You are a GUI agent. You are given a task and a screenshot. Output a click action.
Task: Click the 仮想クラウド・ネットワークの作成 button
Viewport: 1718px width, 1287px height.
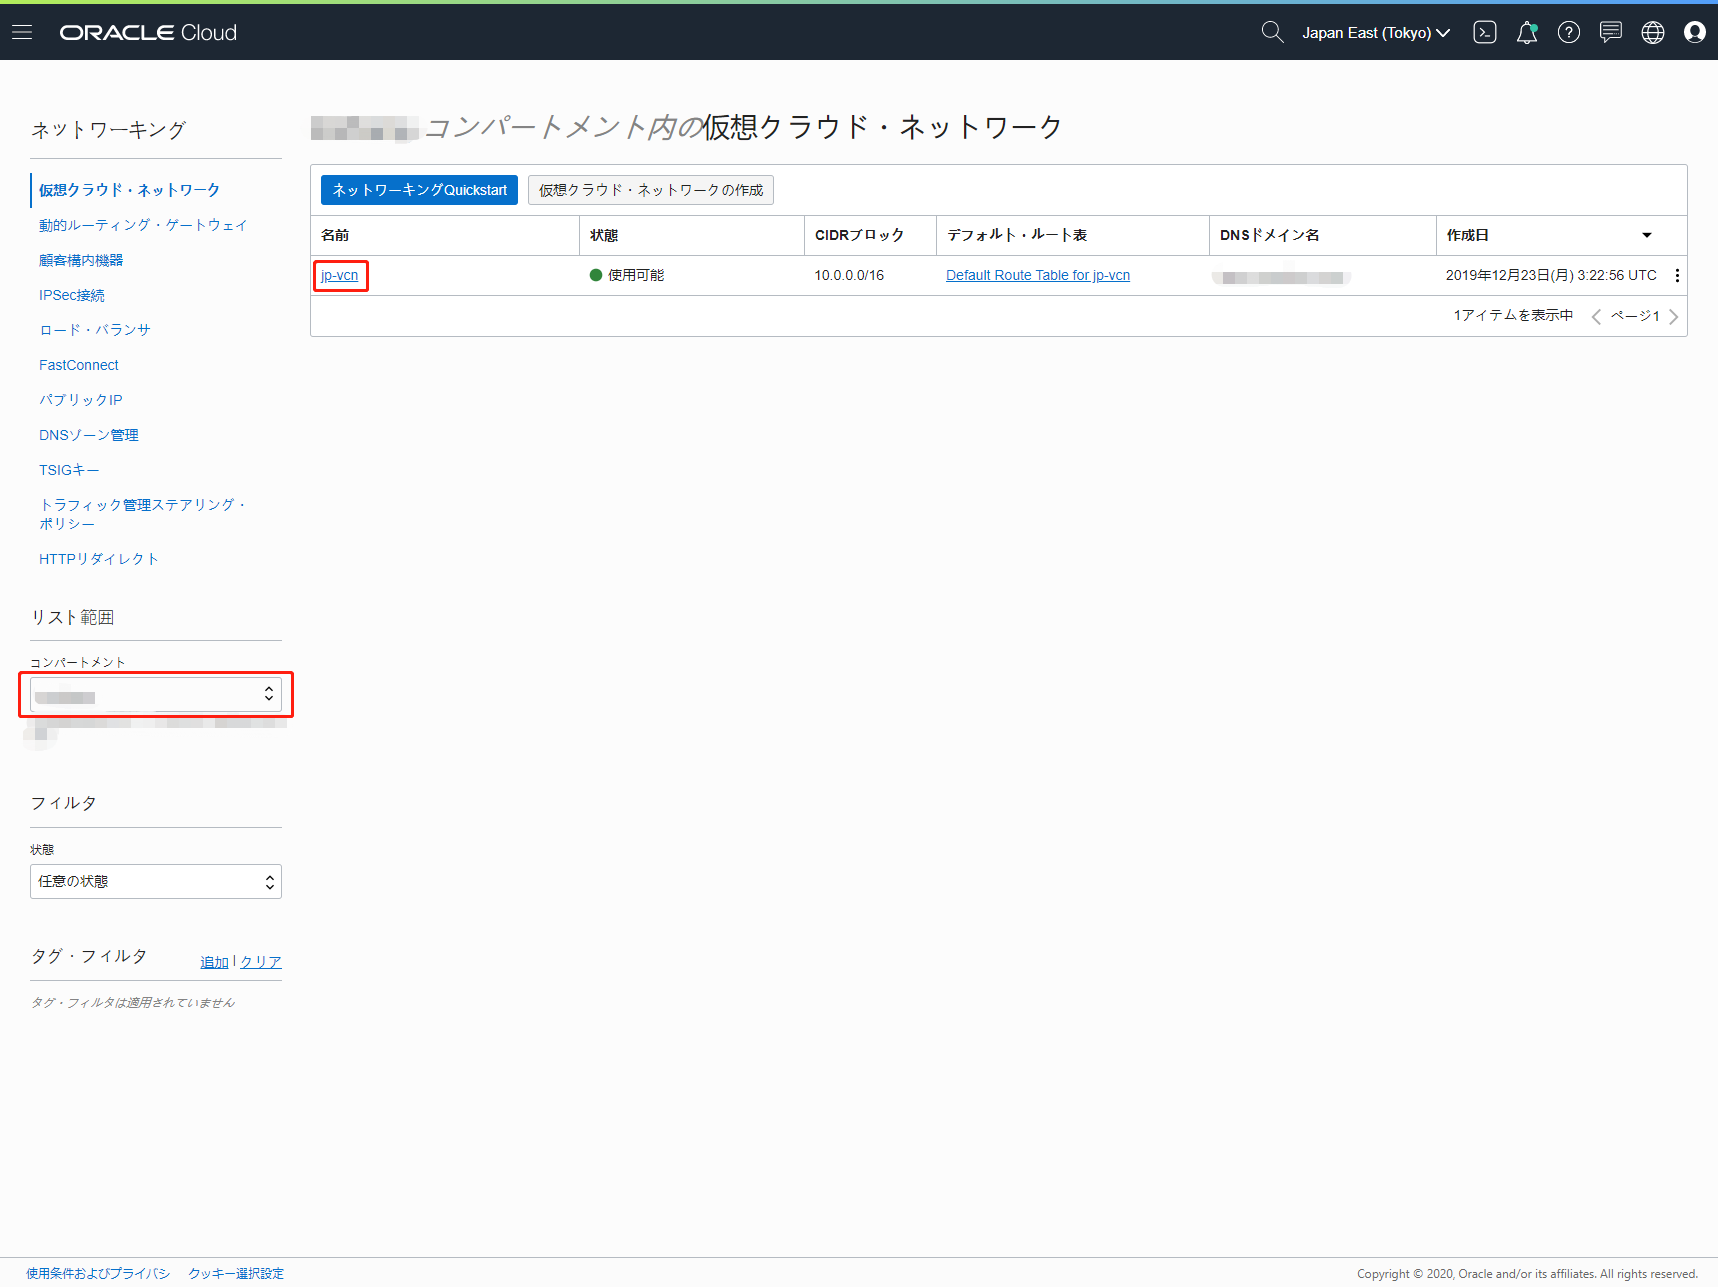[x=650, y=190]
